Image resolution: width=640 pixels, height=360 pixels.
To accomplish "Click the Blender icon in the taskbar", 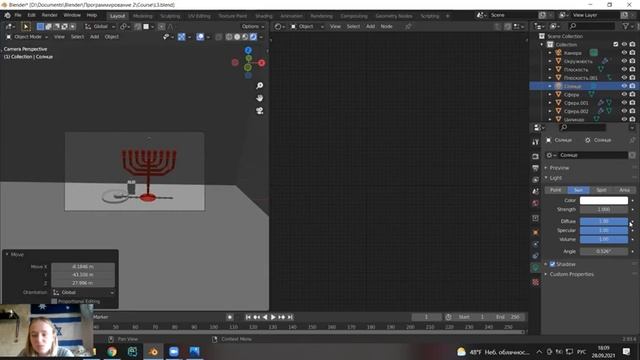I will (153, 351).
